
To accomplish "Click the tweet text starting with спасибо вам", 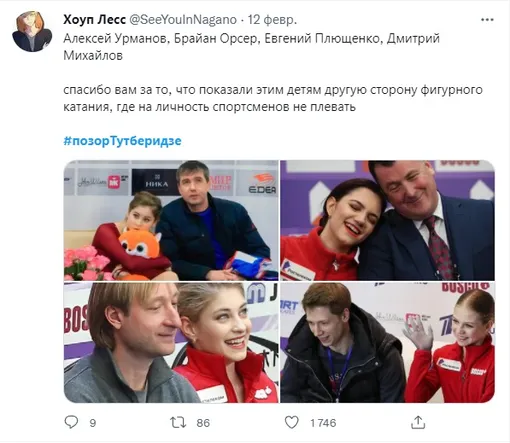I will click(273, 99).
